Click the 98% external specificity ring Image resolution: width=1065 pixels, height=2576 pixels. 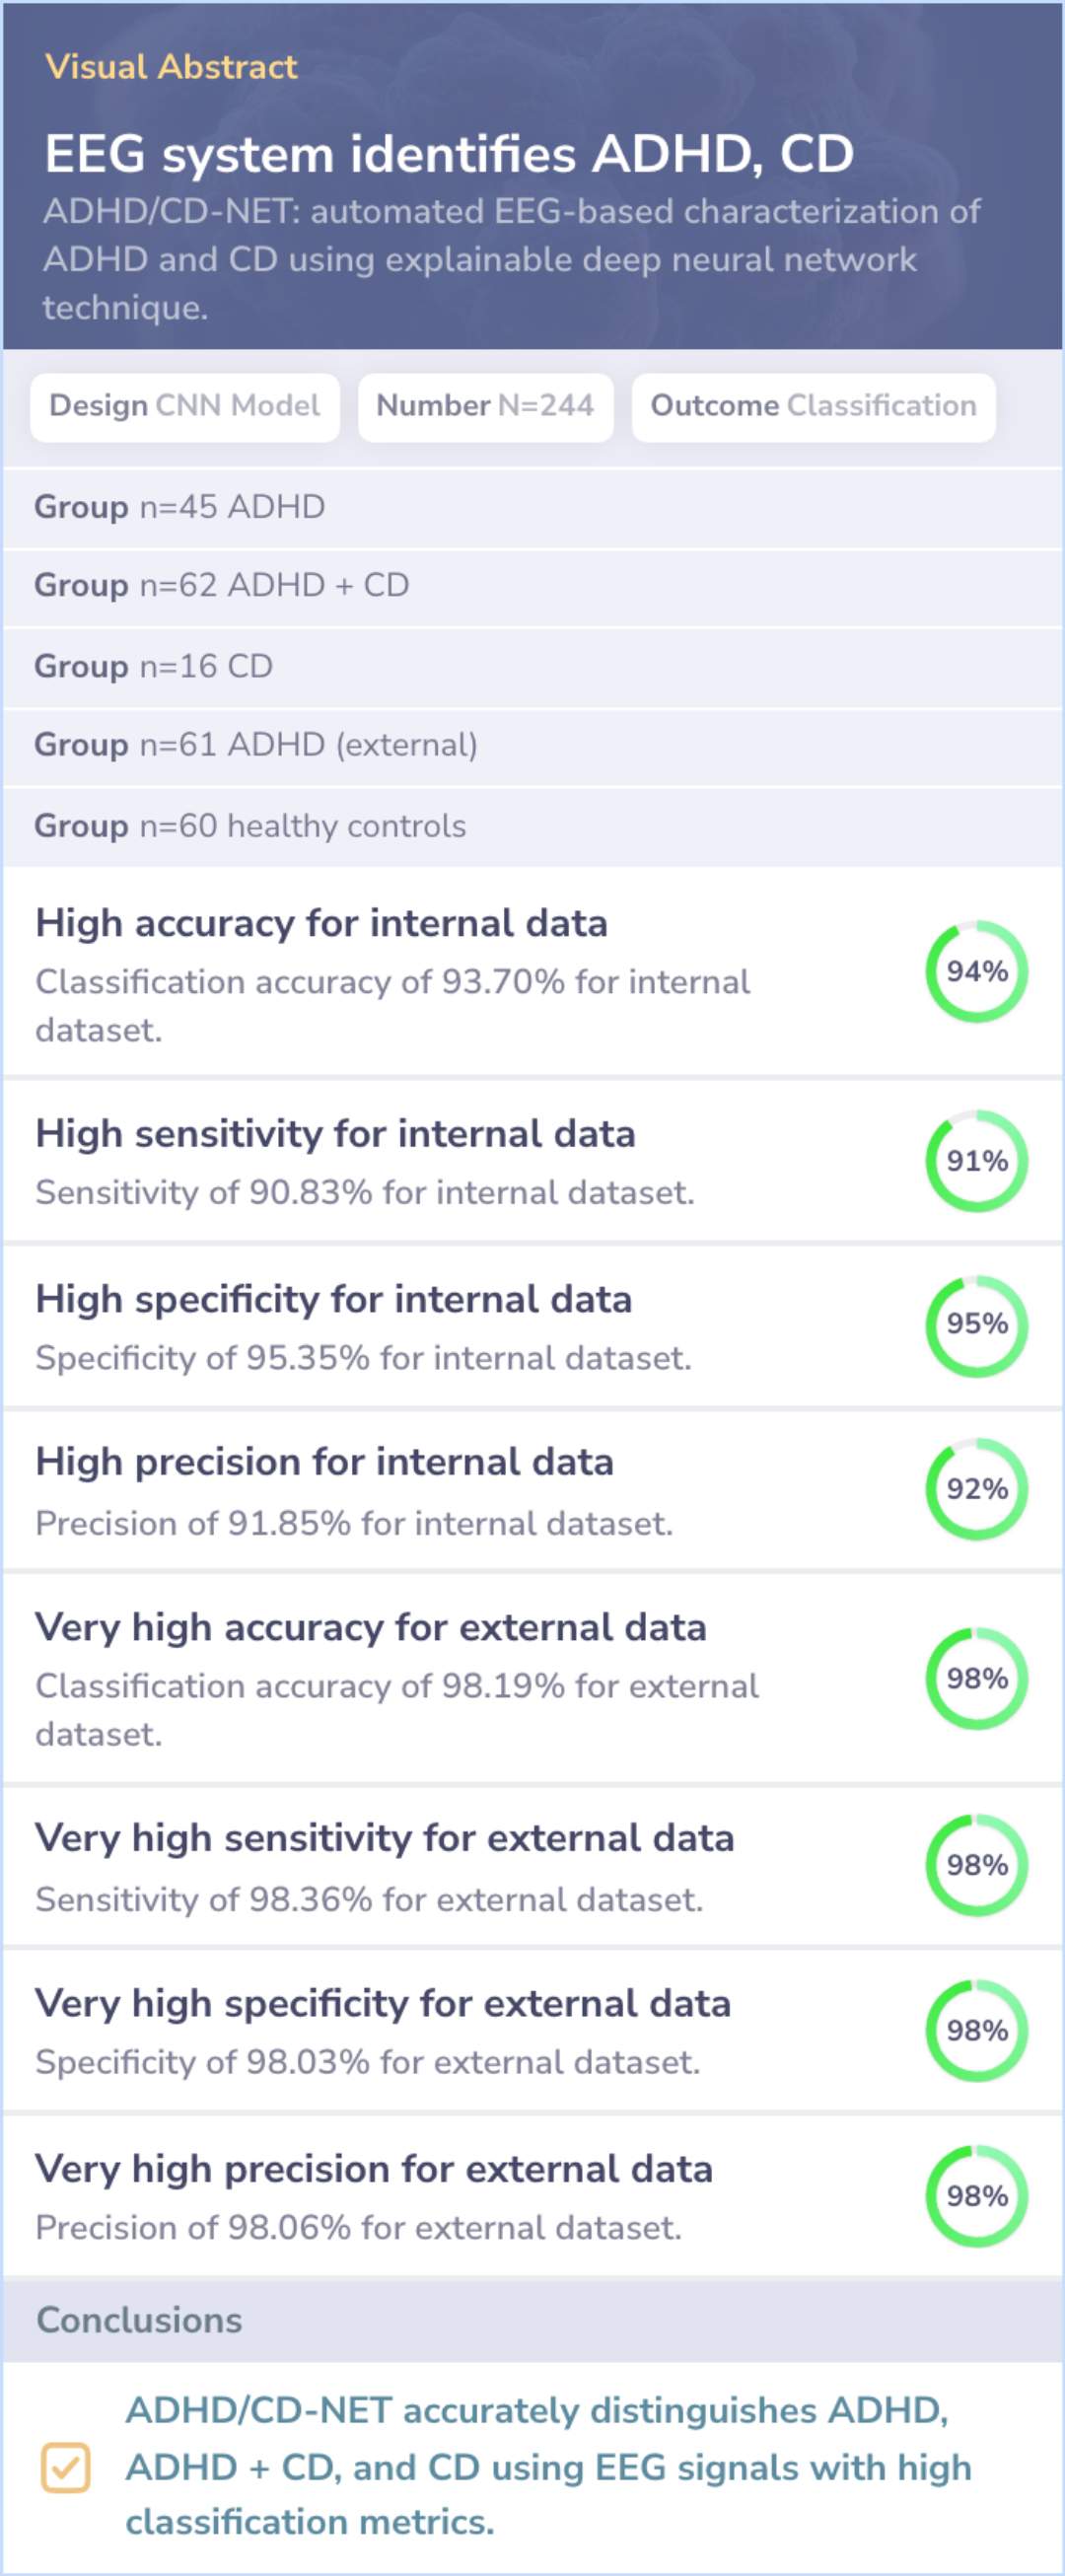click(976, 2031)
